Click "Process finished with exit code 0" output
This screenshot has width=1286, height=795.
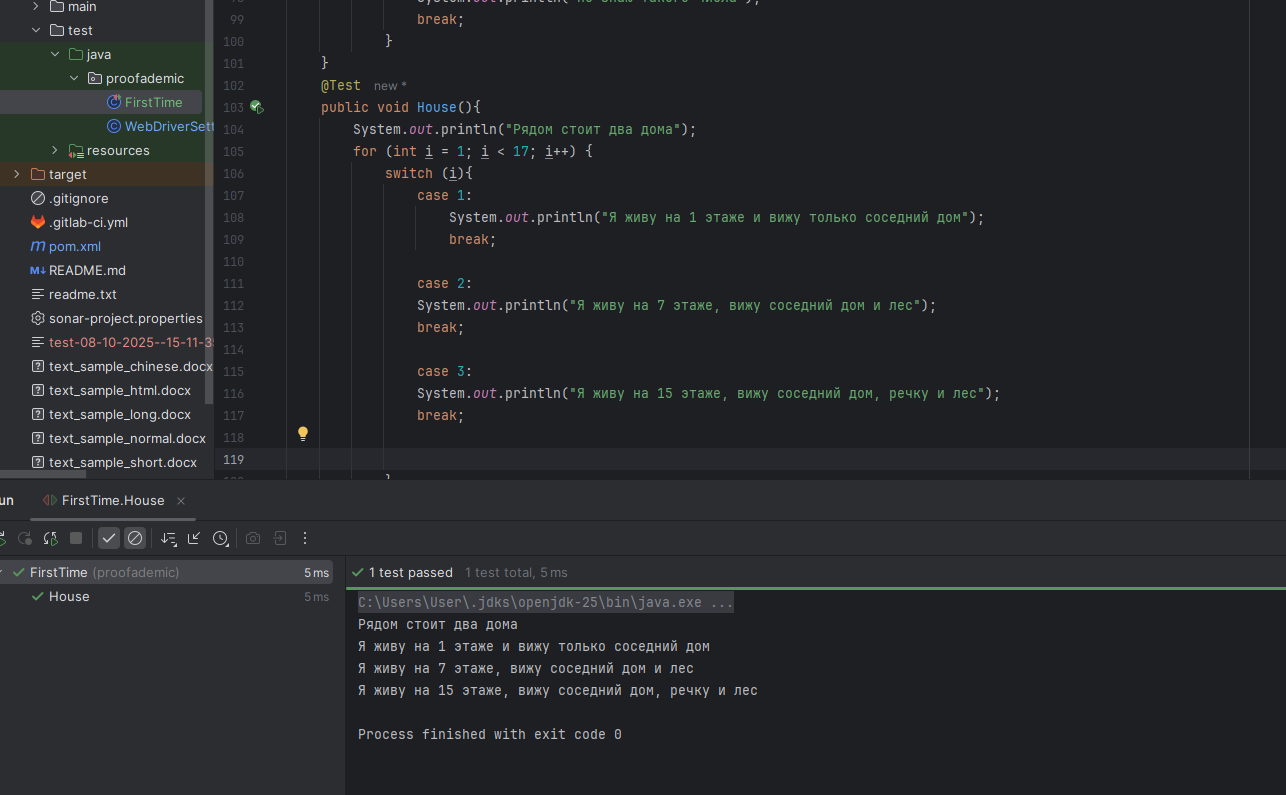(x=490, y=734)
